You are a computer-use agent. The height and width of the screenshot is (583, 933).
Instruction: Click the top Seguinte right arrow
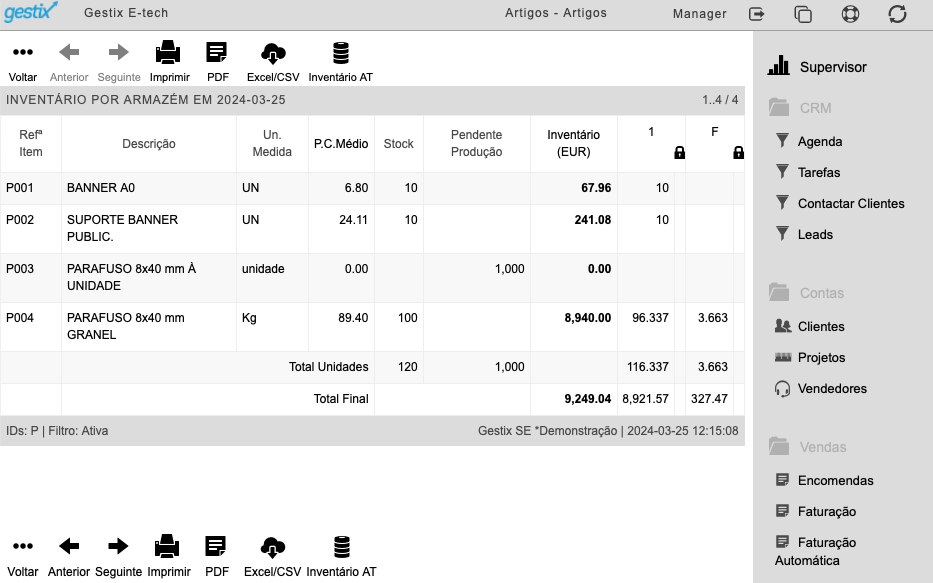pyautogui.click(x=119, y=52)
